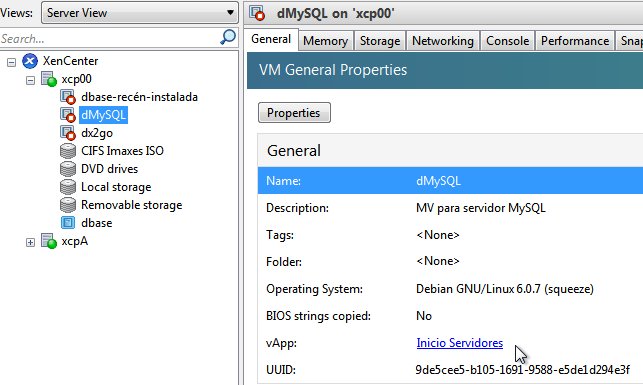Click the search magnifier icon
Viewport: 643px width, 385px height.
228,37
